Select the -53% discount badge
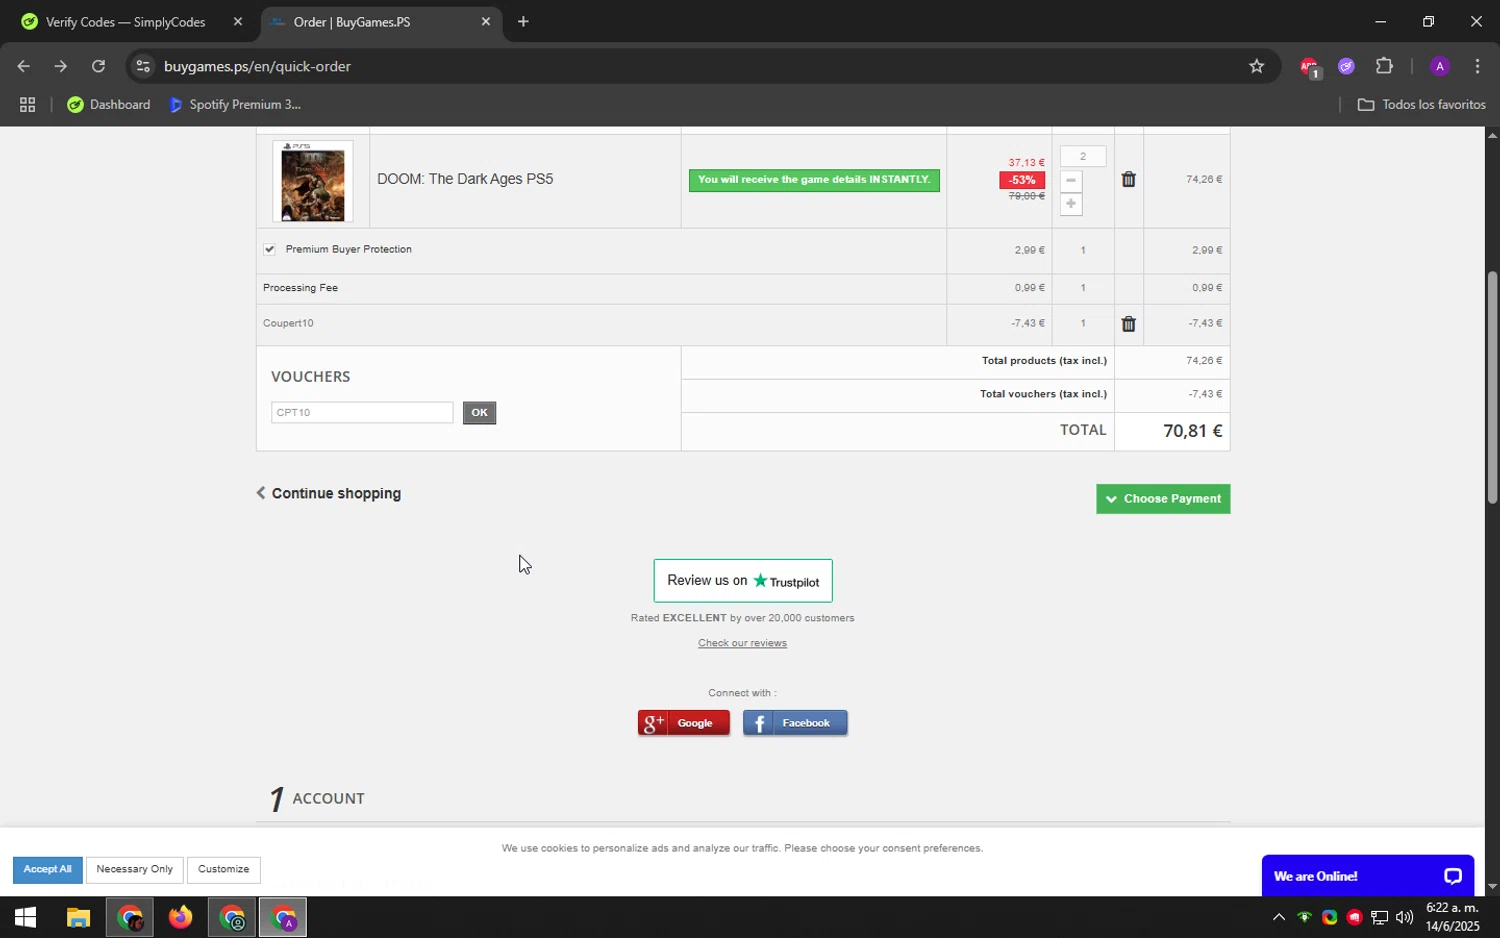 coord(1022,180)
